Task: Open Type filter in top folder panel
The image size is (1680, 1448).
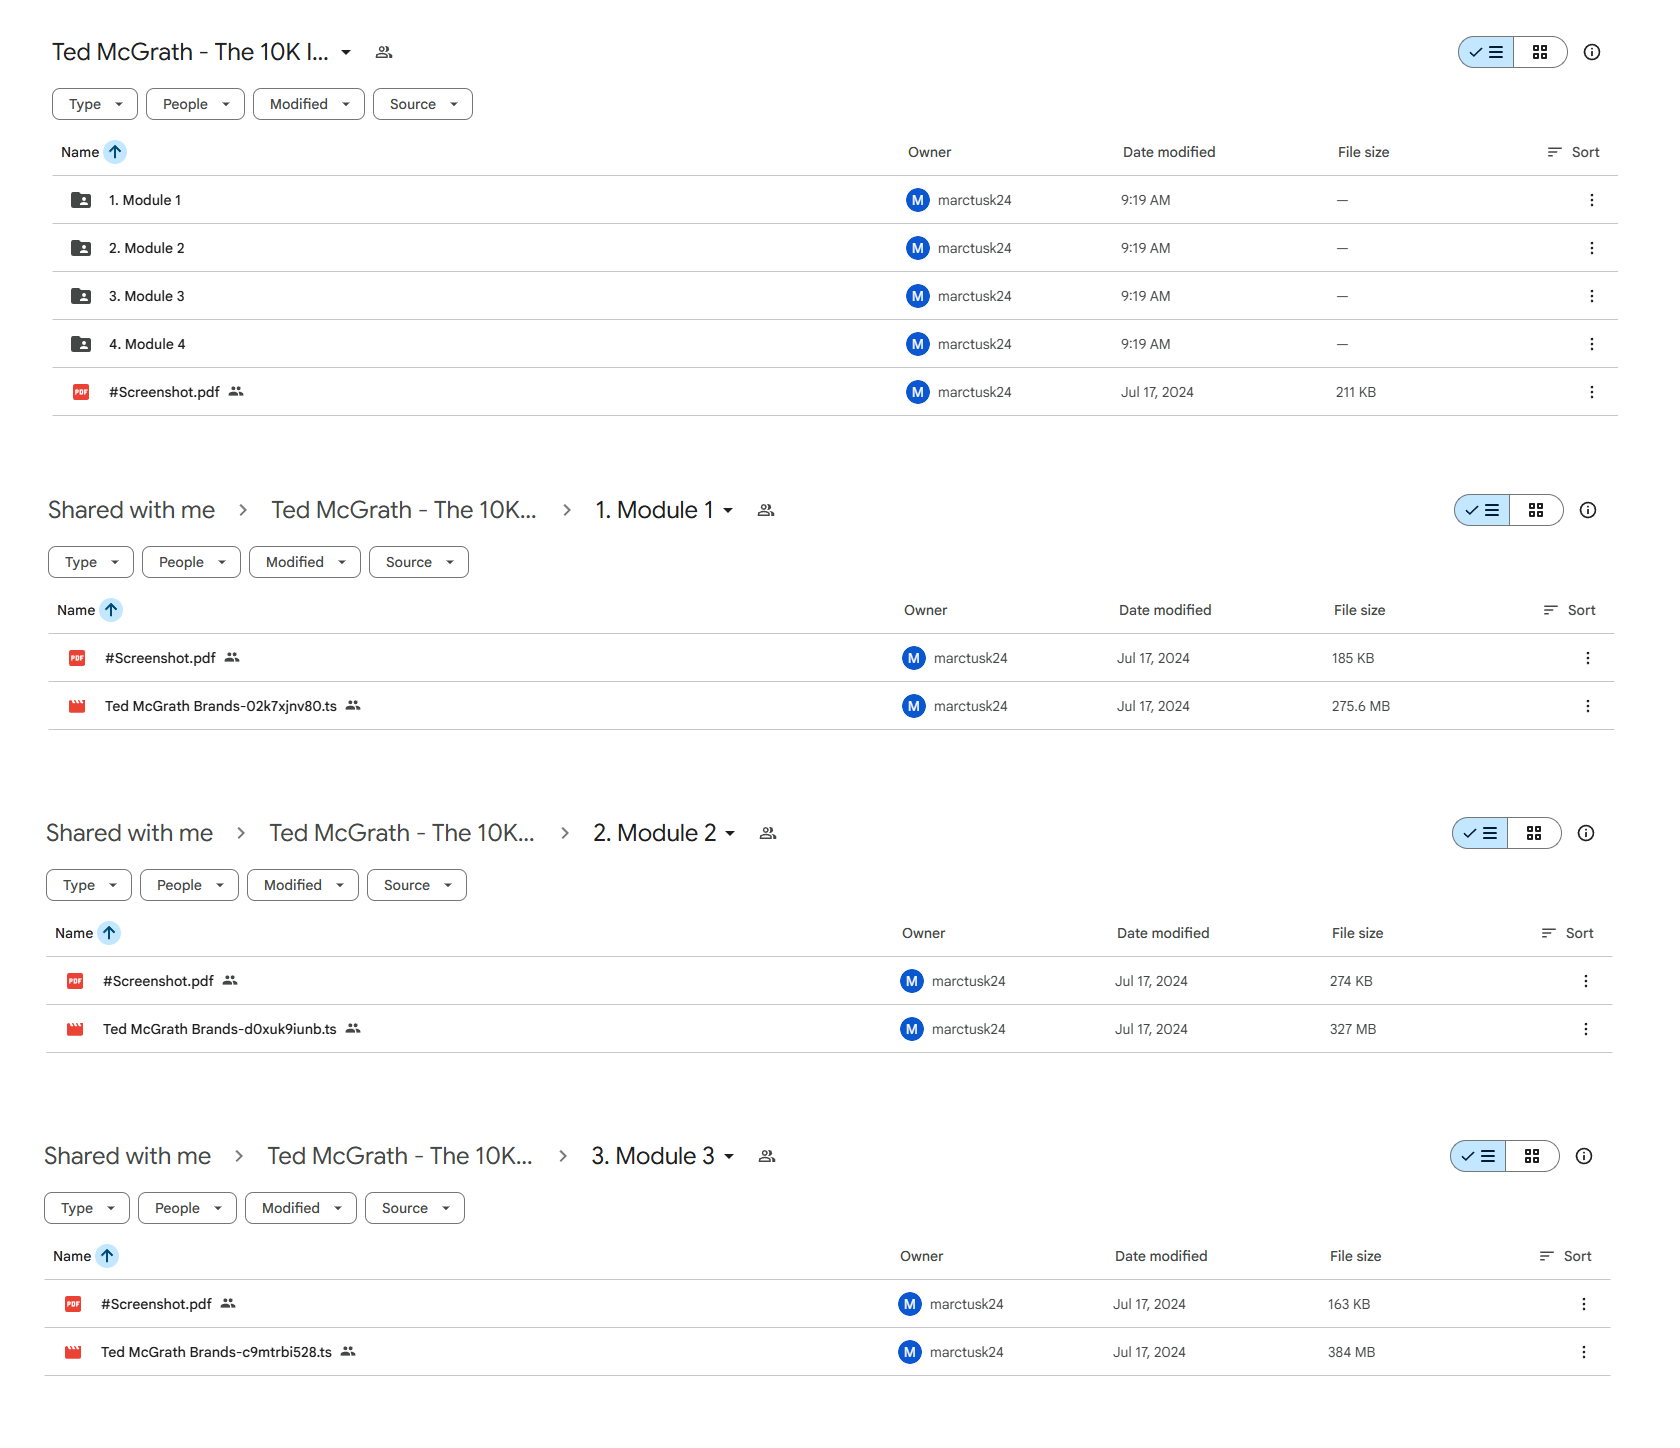Action: click(x=95, y=104)
